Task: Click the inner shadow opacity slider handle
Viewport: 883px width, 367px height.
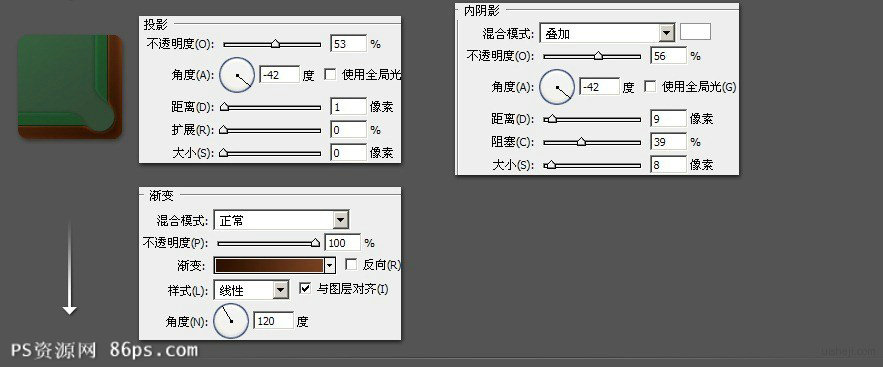Action: (x=599, y=56)
